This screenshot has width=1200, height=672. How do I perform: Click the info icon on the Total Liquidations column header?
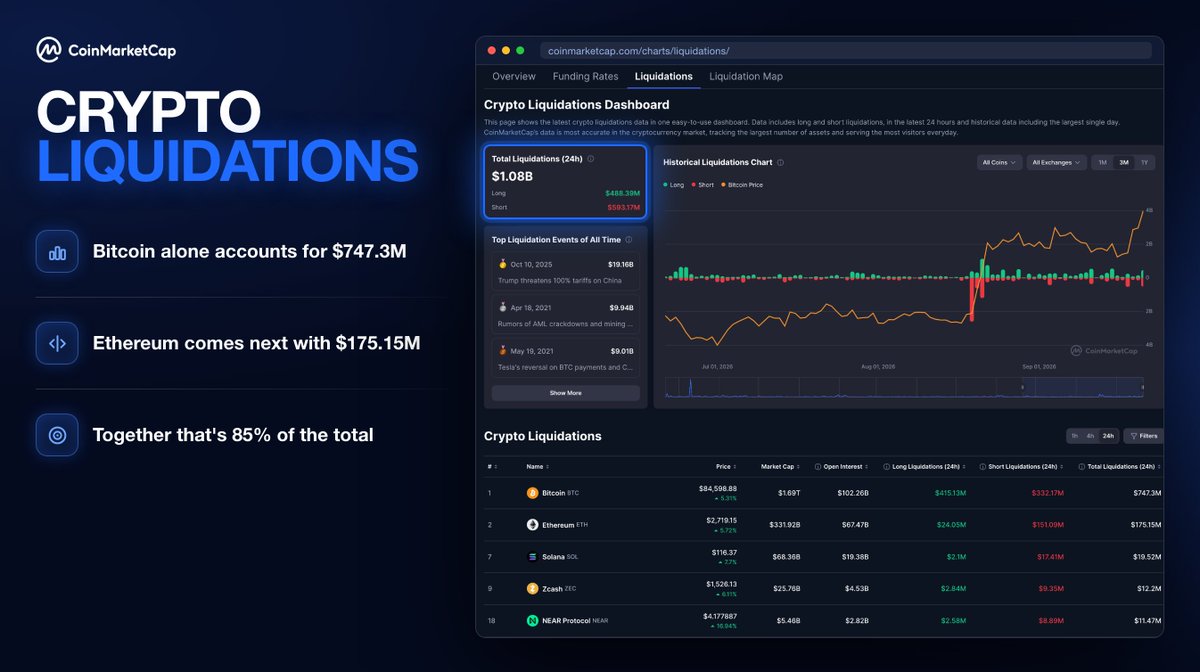[x=1082, y=467]
